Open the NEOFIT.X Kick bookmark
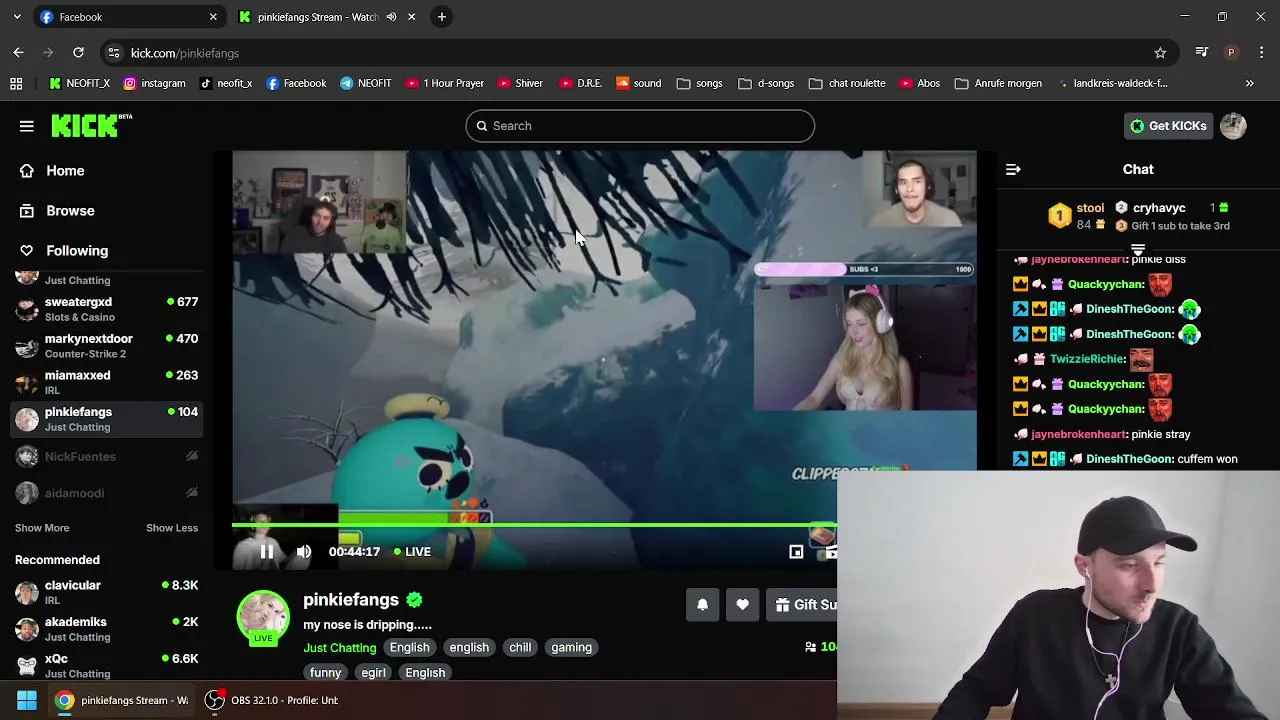 (80, 84)
